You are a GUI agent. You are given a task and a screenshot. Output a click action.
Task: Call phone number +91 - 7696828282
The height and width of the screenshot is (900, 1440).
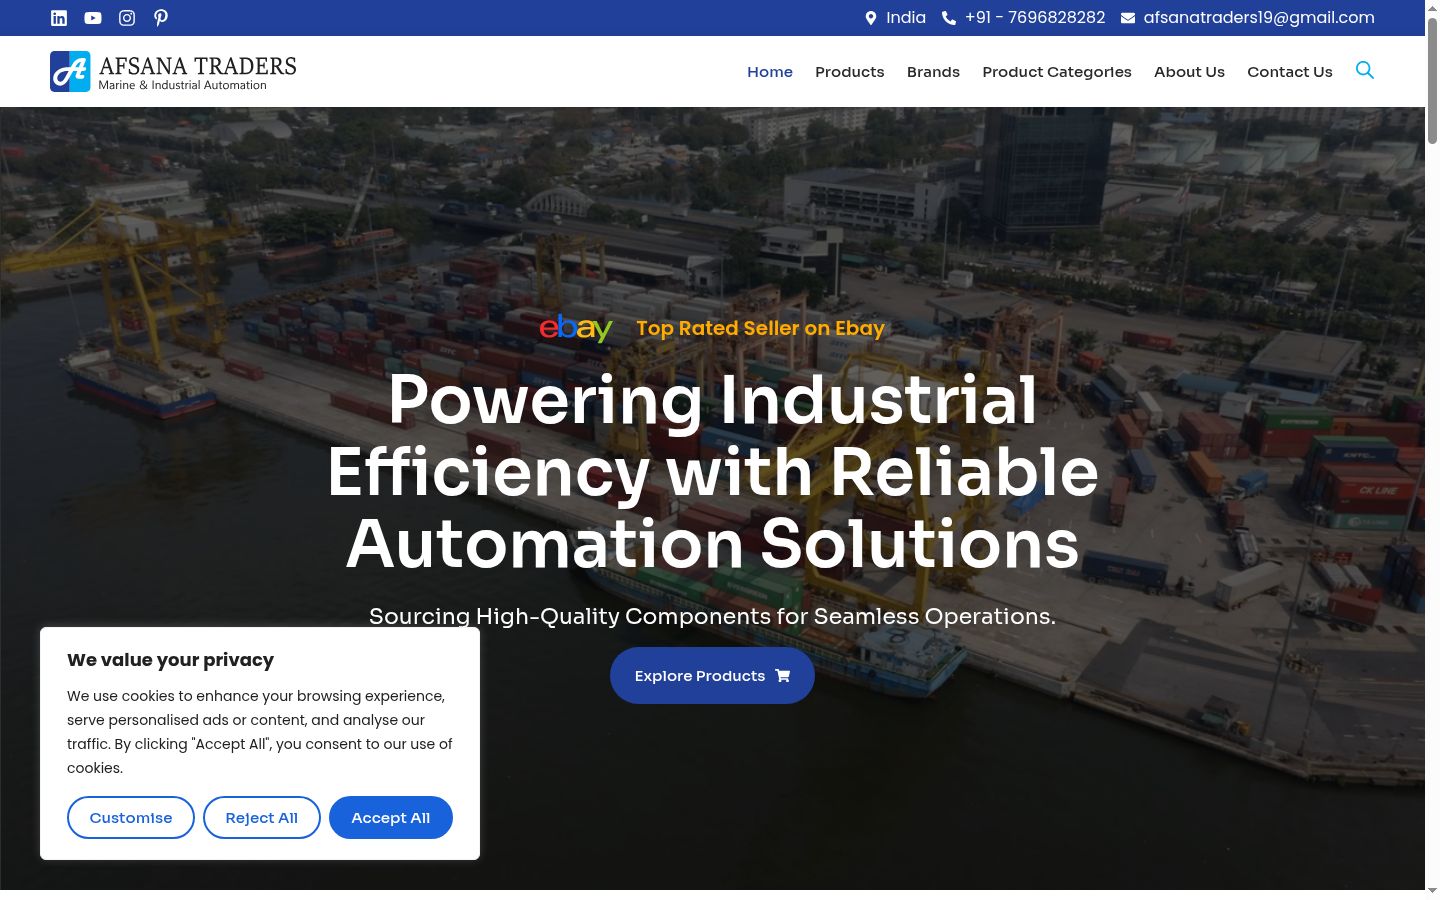click(1035, 18)
